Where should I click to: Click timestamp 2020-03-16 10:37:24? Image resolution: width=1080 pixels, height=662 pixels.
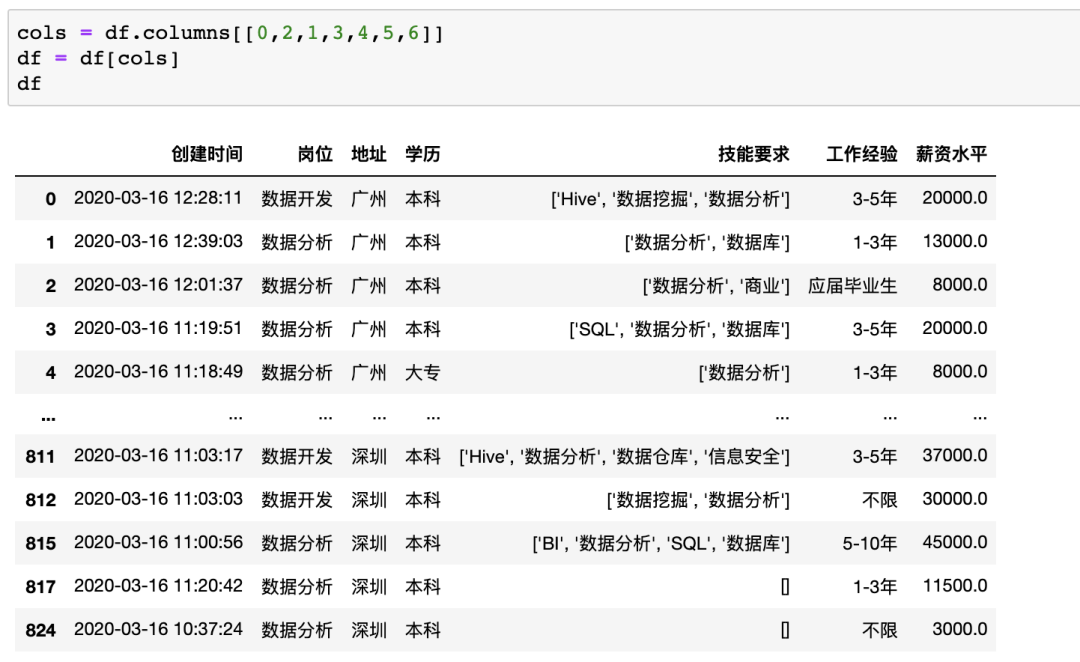click(x=158, y=630)
